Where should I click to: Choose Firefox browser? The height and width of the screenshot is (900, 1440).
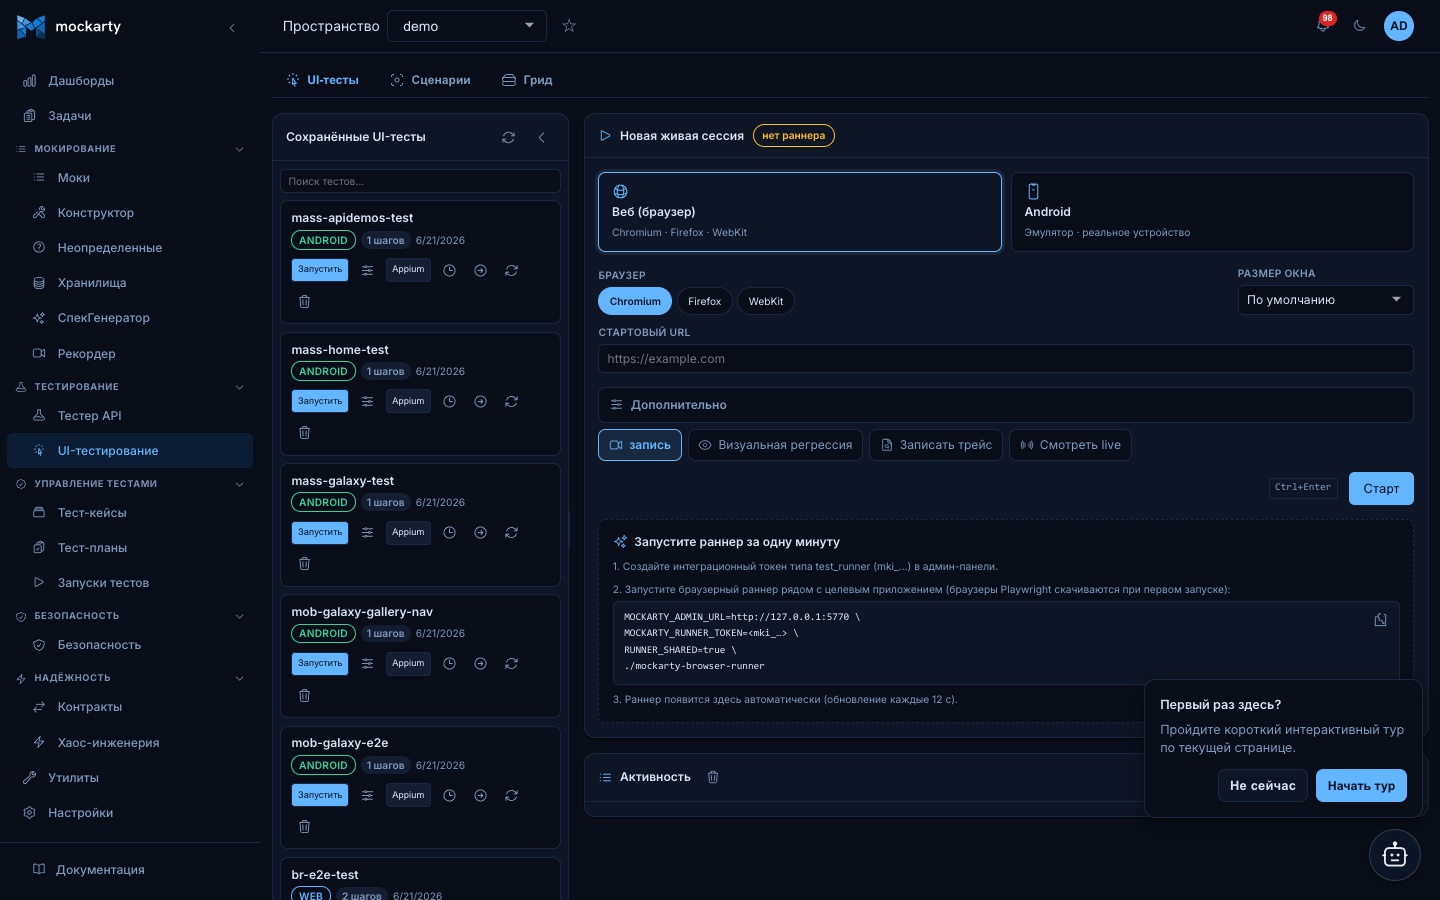704,301
